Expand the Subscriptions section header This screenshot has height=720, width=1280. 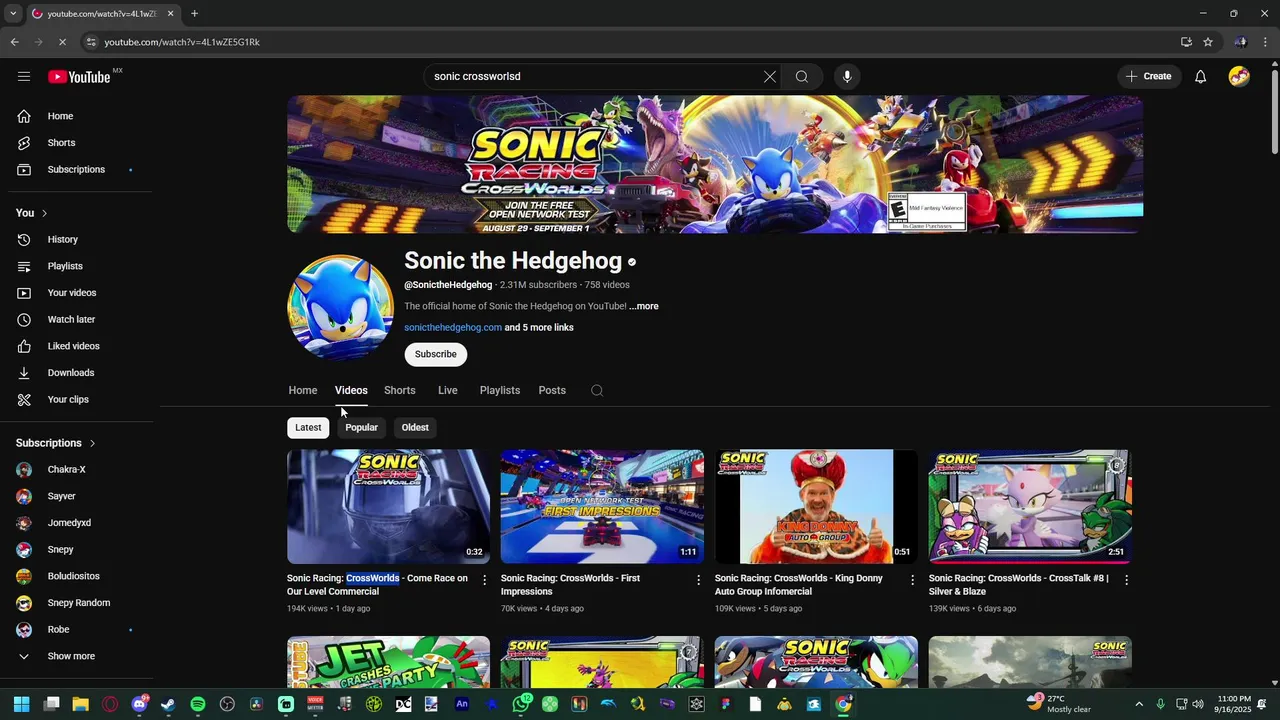[x=56, y=443]
